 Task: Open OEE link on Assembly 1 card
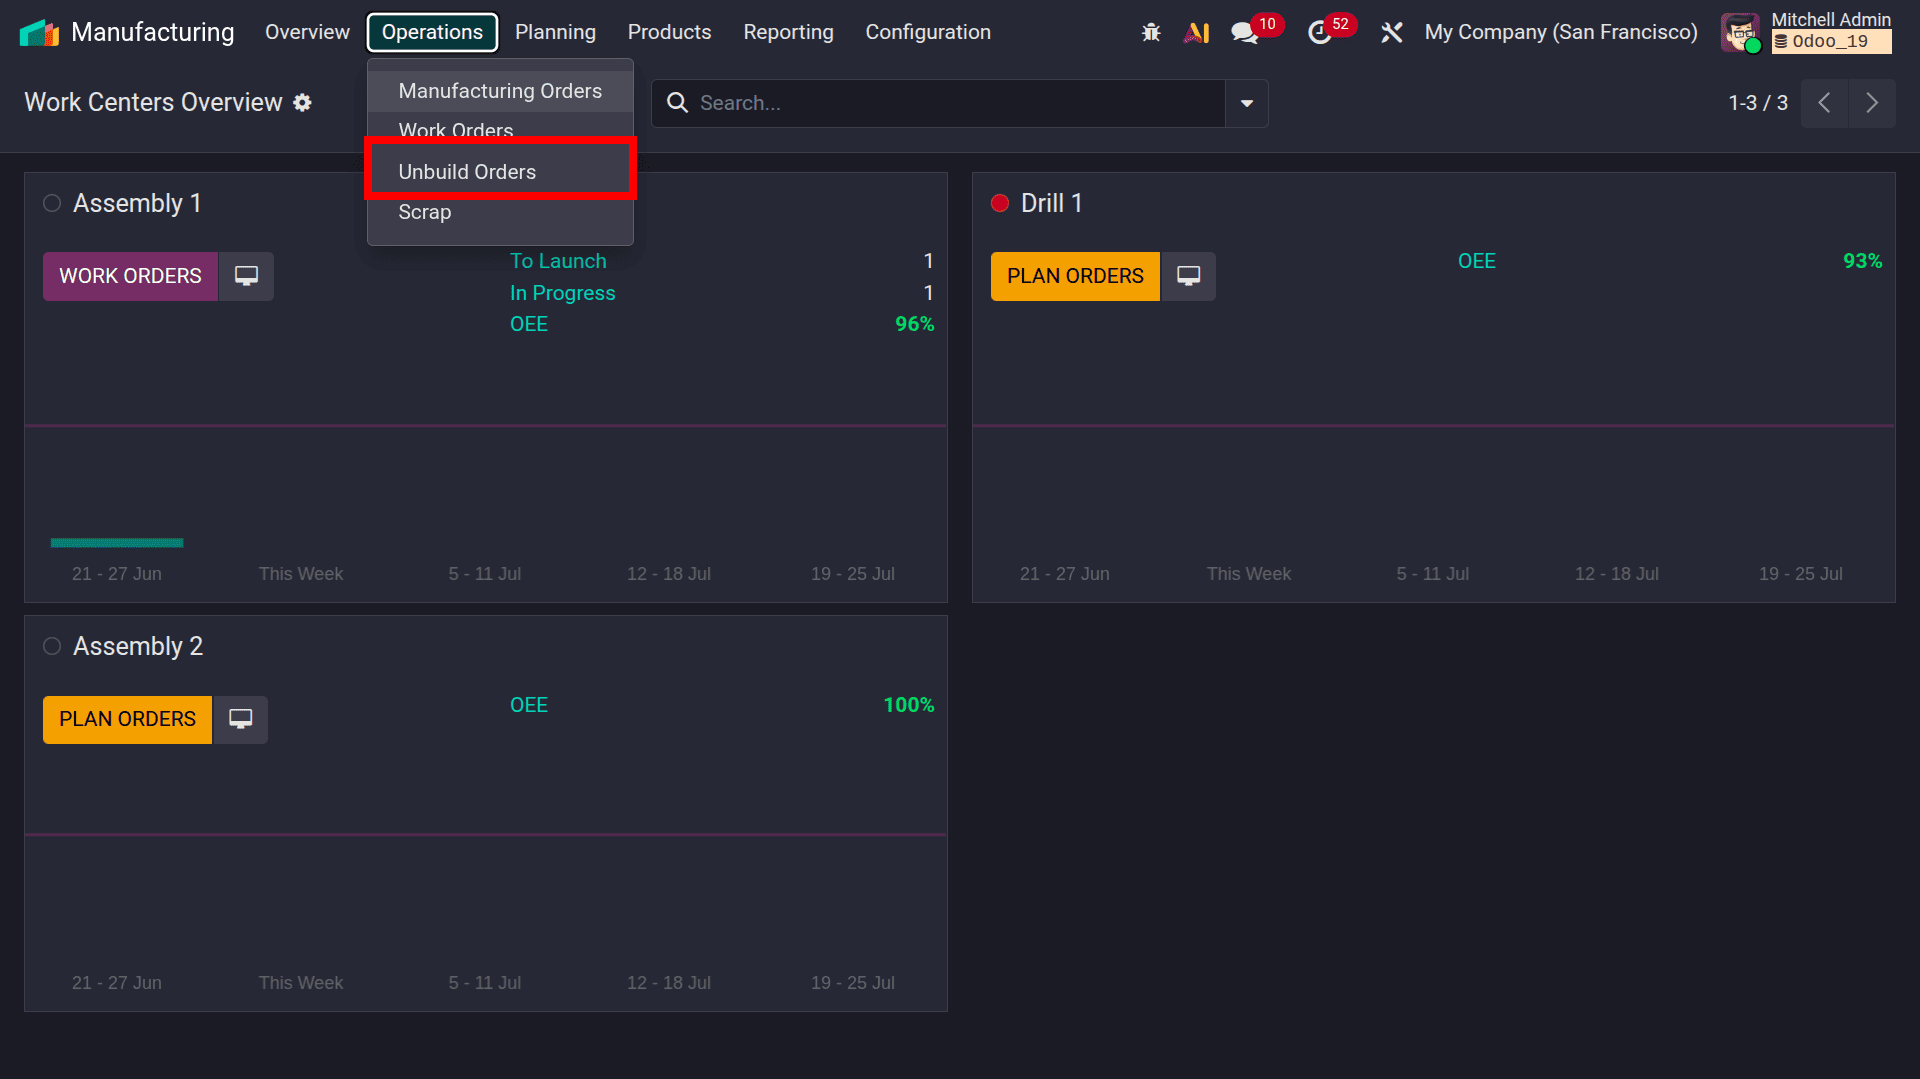[529, 324]
